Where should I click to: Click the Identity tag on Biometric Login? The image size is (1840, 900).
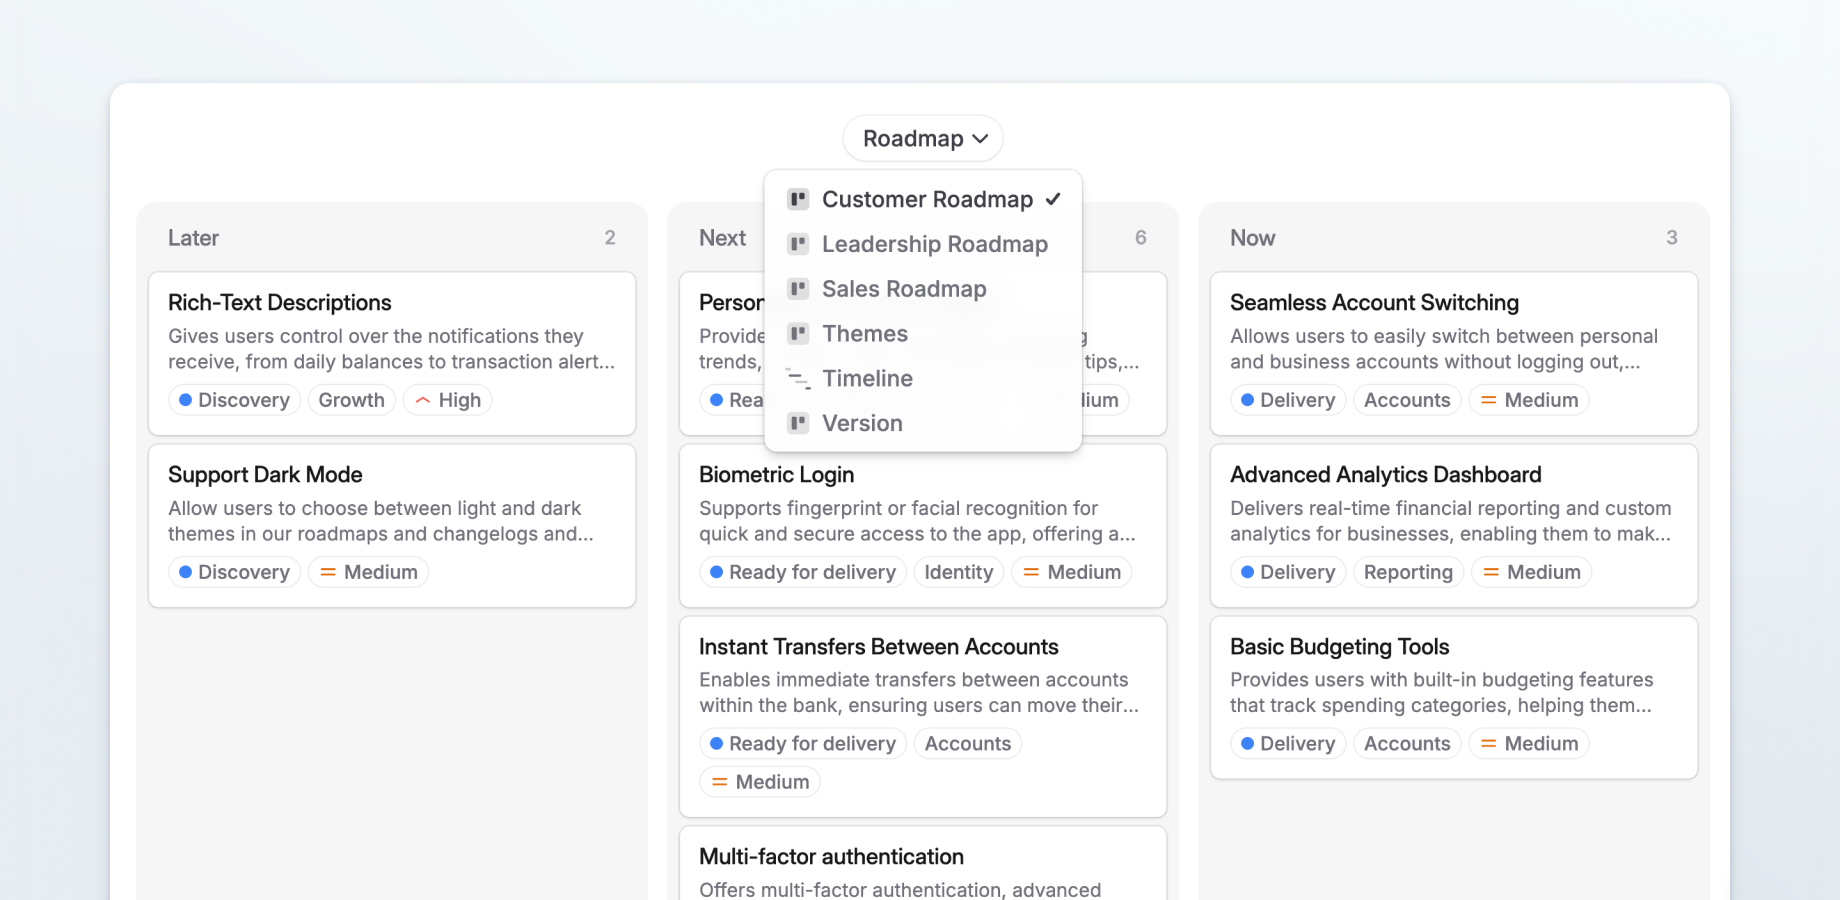pyautogui.click(x=958, y=571)
